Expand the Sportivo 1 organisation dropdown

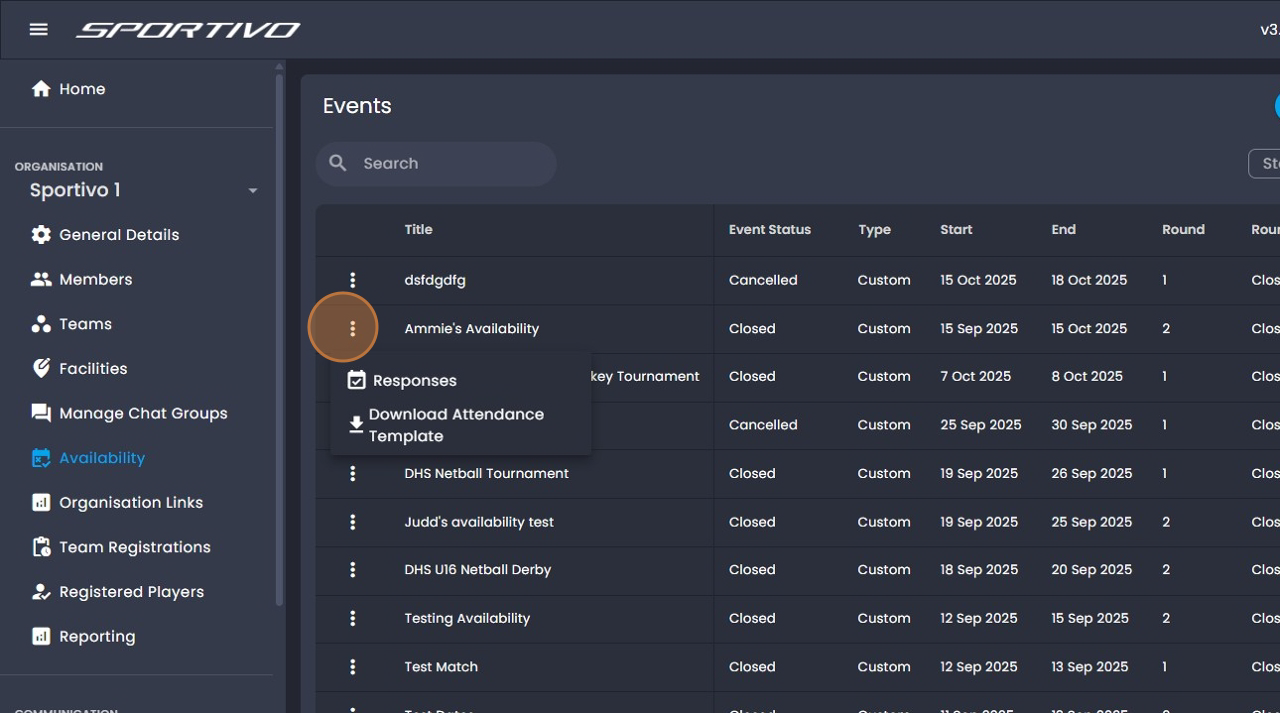252,191
